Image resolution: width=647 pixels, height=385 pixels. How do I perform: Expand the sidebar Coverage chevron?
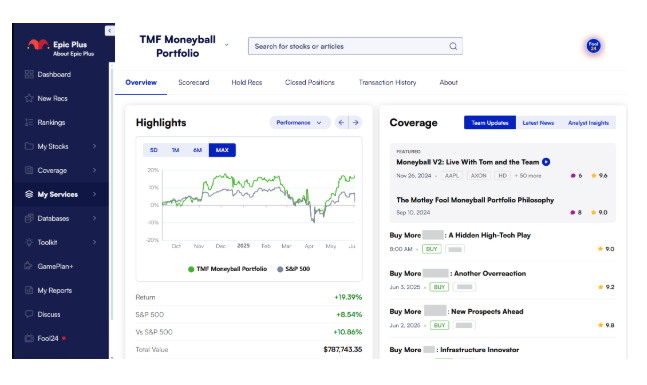click(x=94, y=170)
